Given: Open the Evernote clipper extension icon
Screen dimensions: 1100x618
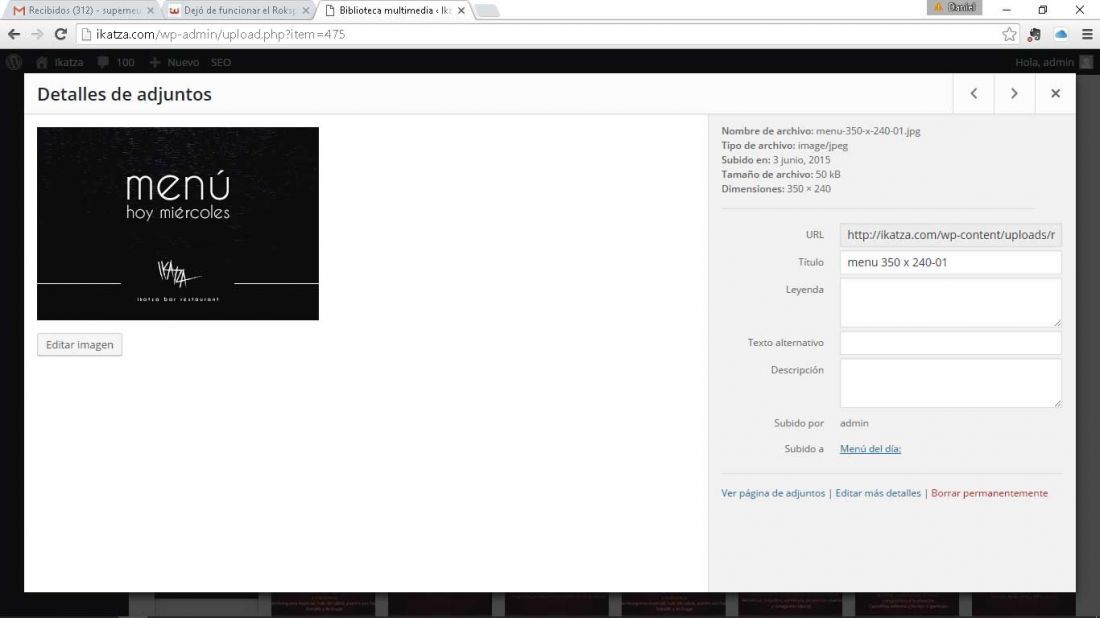Looking at the screenshot, I should coord(1034,34).
